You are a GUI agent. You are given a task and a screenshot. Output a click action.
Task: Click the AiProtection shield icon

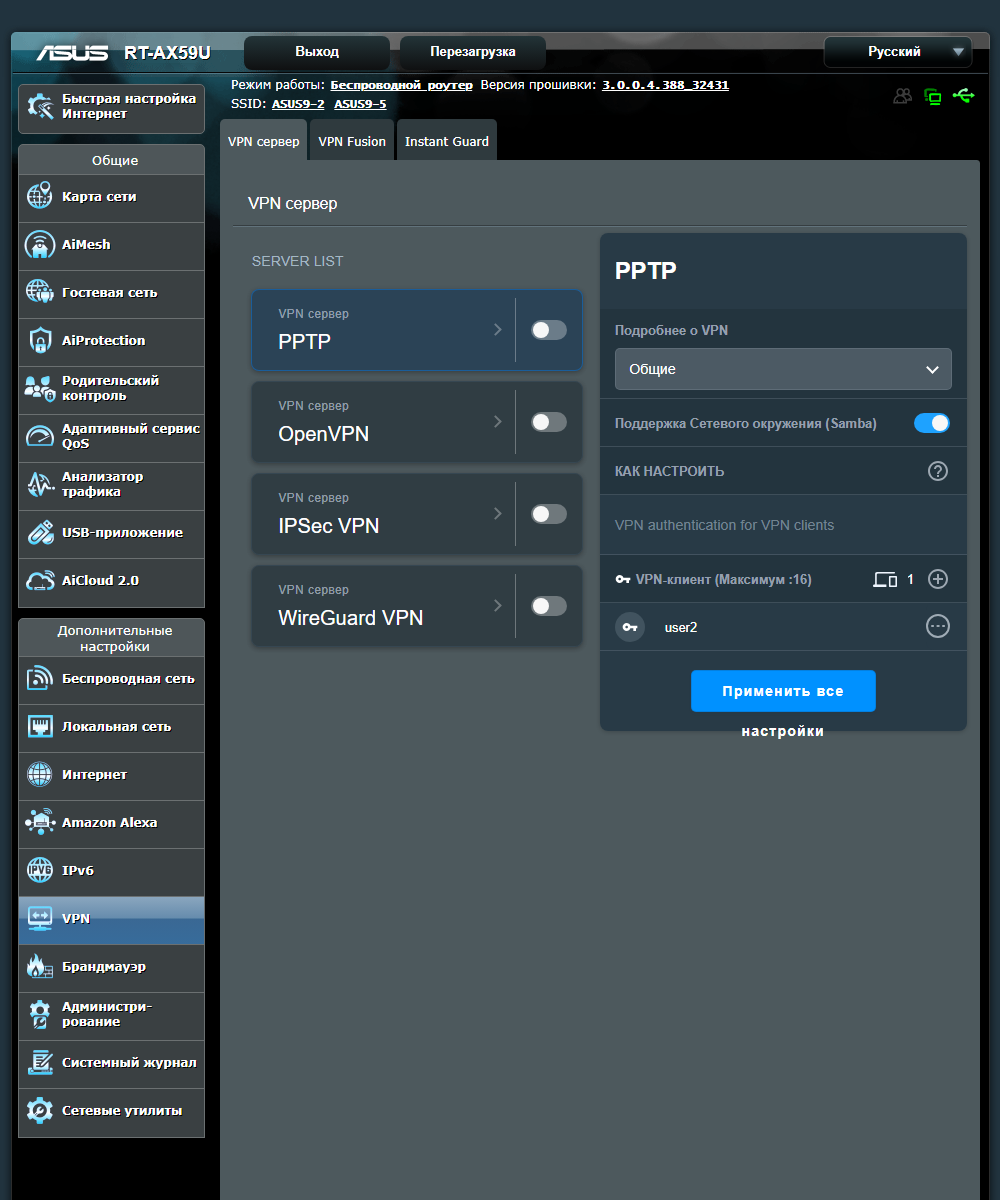pos(40,341)
